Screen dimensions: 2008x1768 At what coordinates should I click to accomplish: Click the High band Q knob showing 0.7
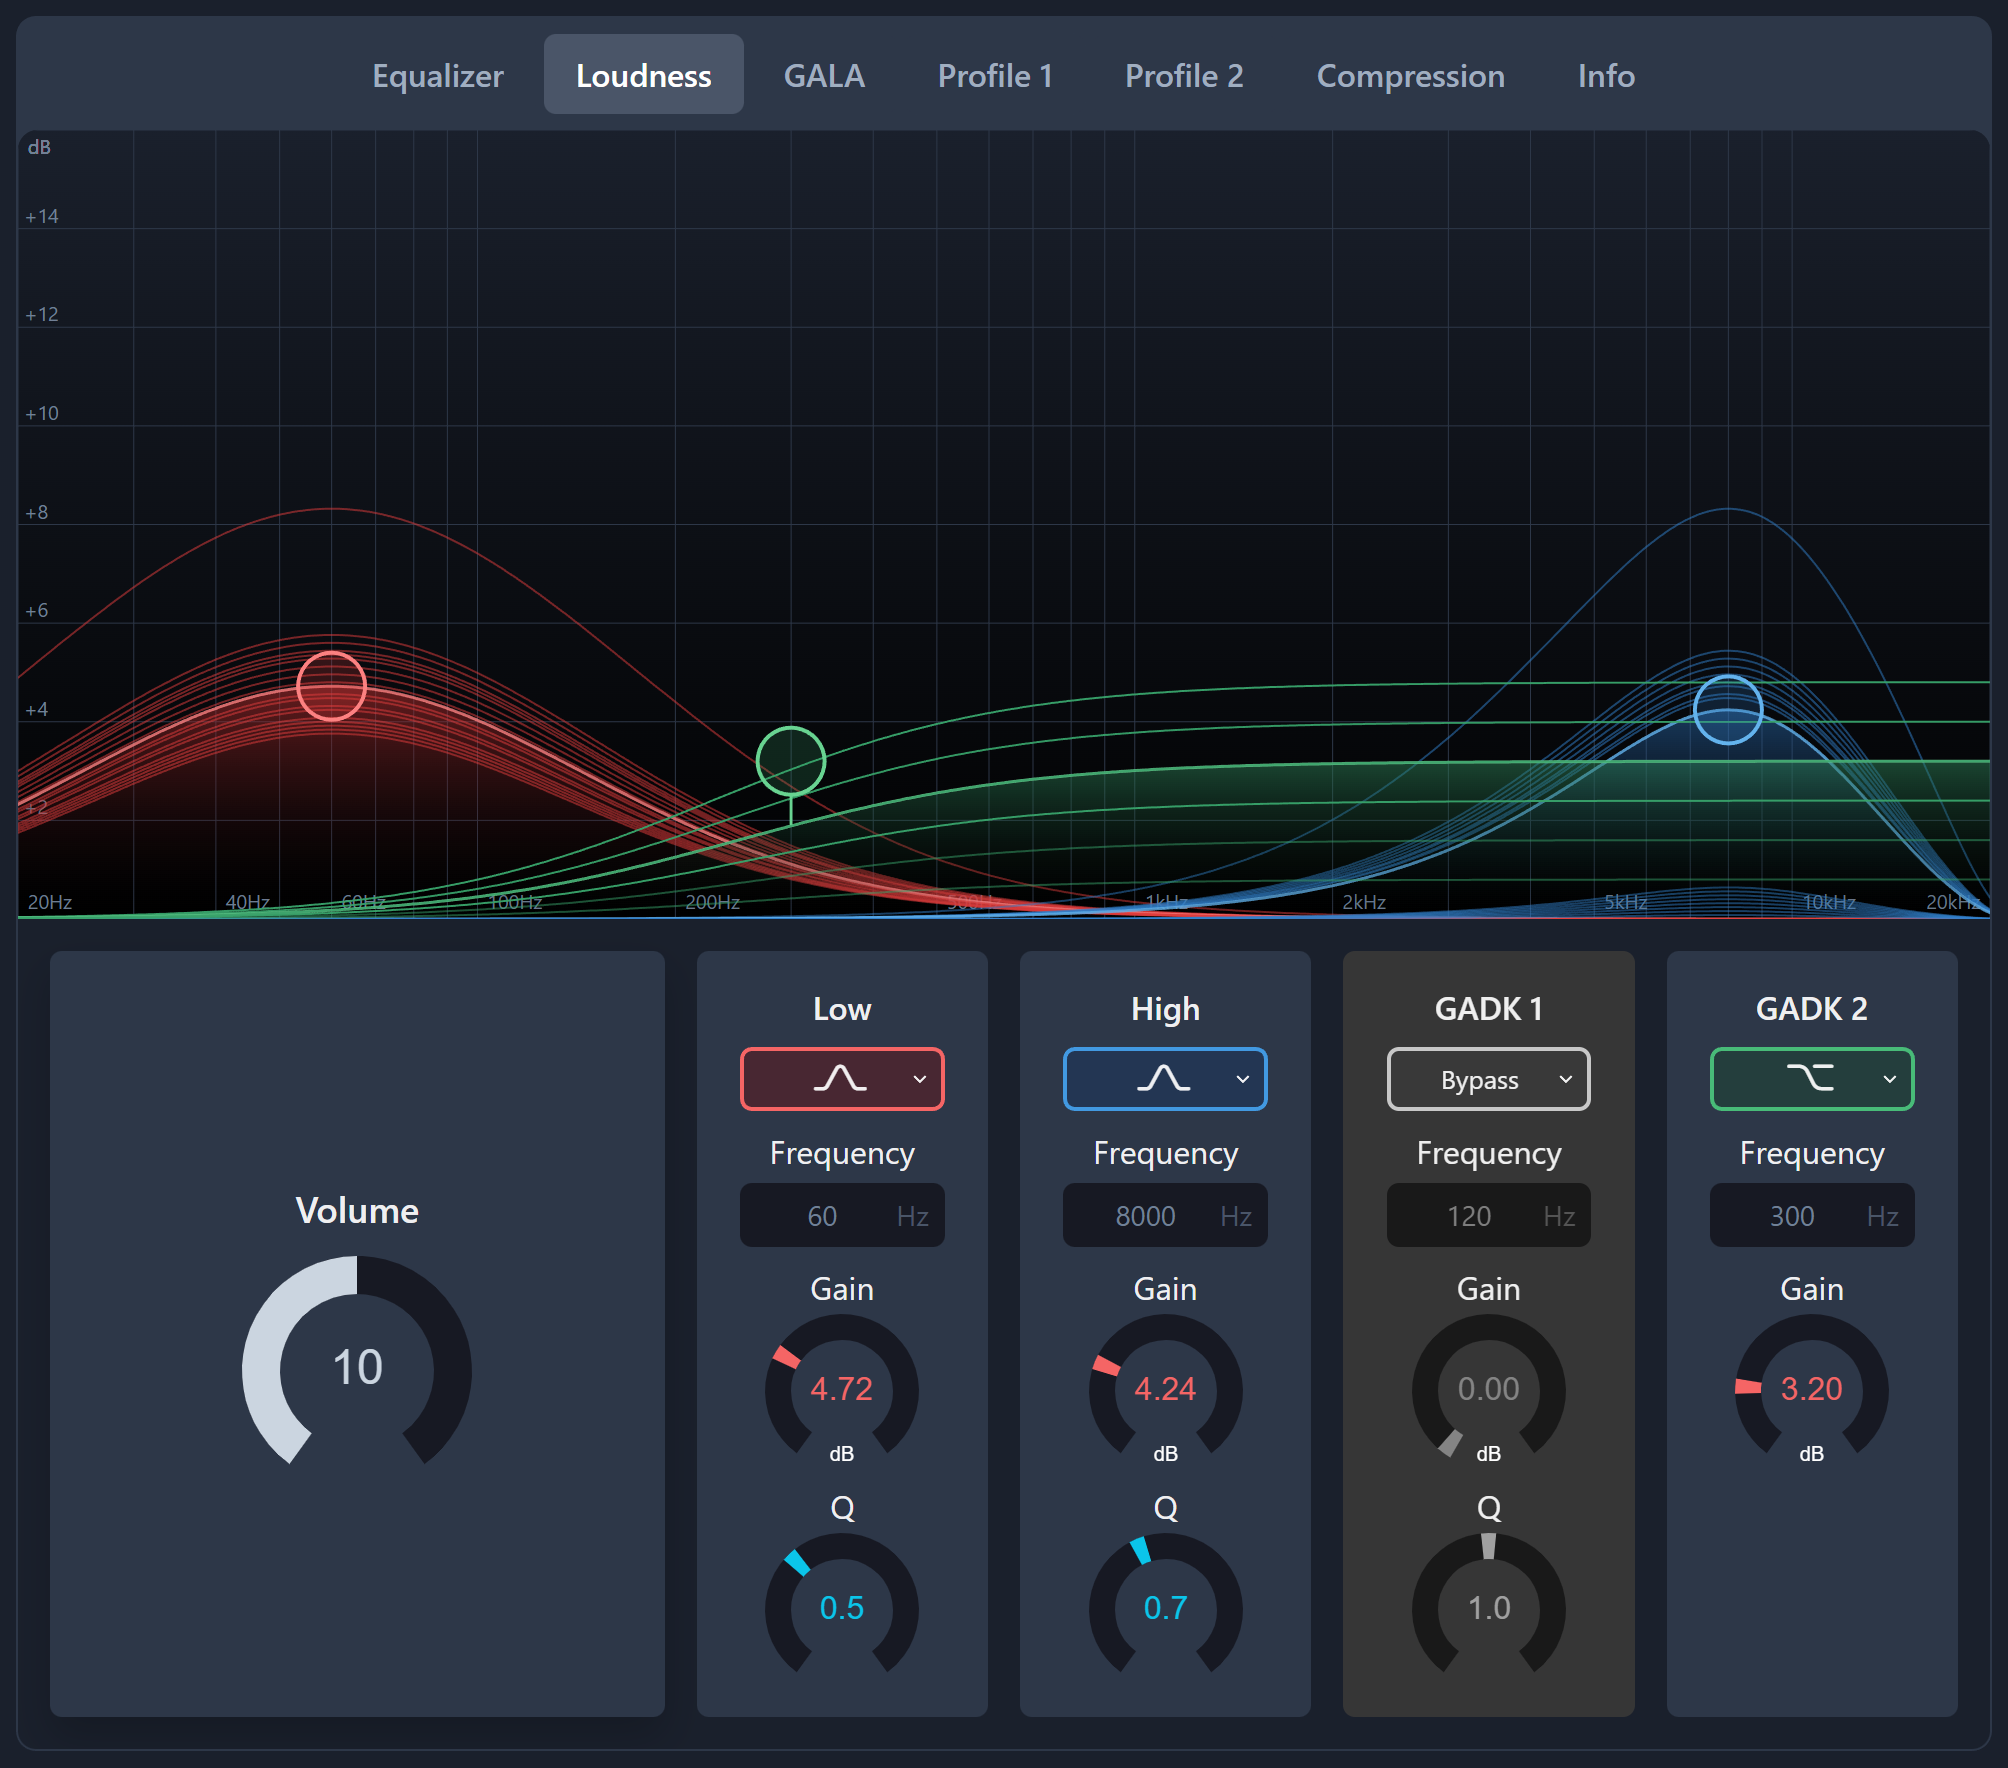coord(1165,1607)
